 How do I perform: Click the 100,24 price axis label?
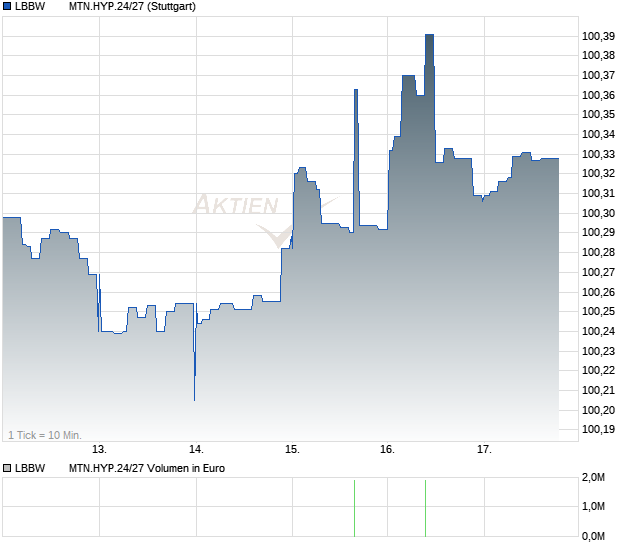[x=598, y=331]
